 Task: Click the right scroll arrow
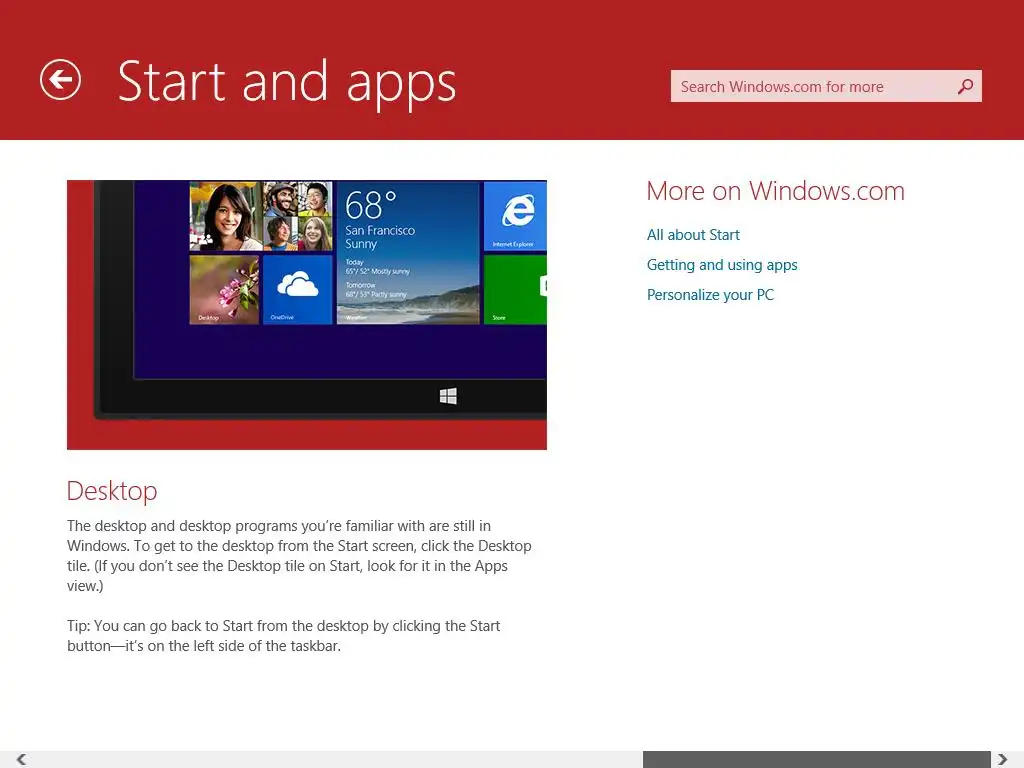(x=1002, y=759)
